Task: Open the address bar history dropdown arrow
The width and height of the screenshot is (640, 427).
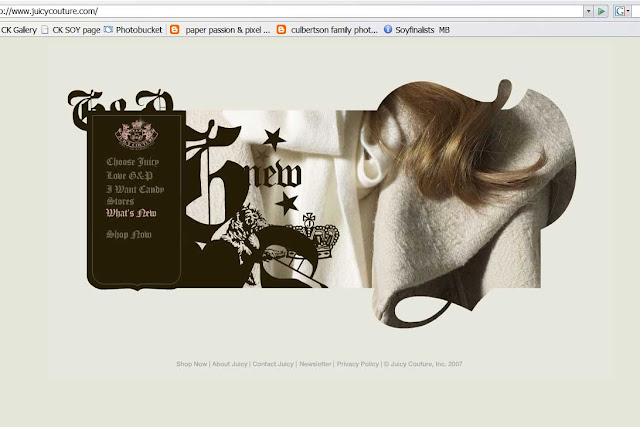Action: (x=588, y=11)
